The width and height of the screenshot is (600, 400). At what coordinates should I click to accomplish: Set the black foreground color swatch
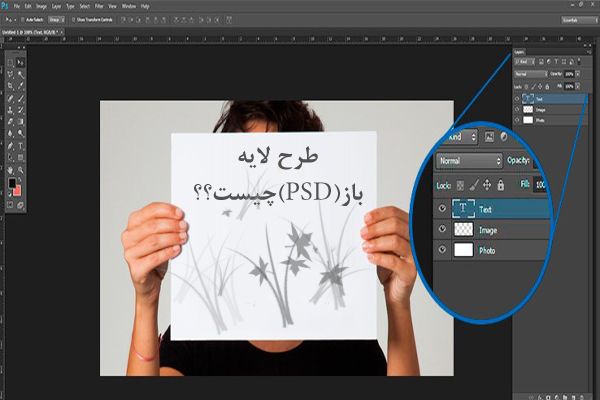(11, 182)
